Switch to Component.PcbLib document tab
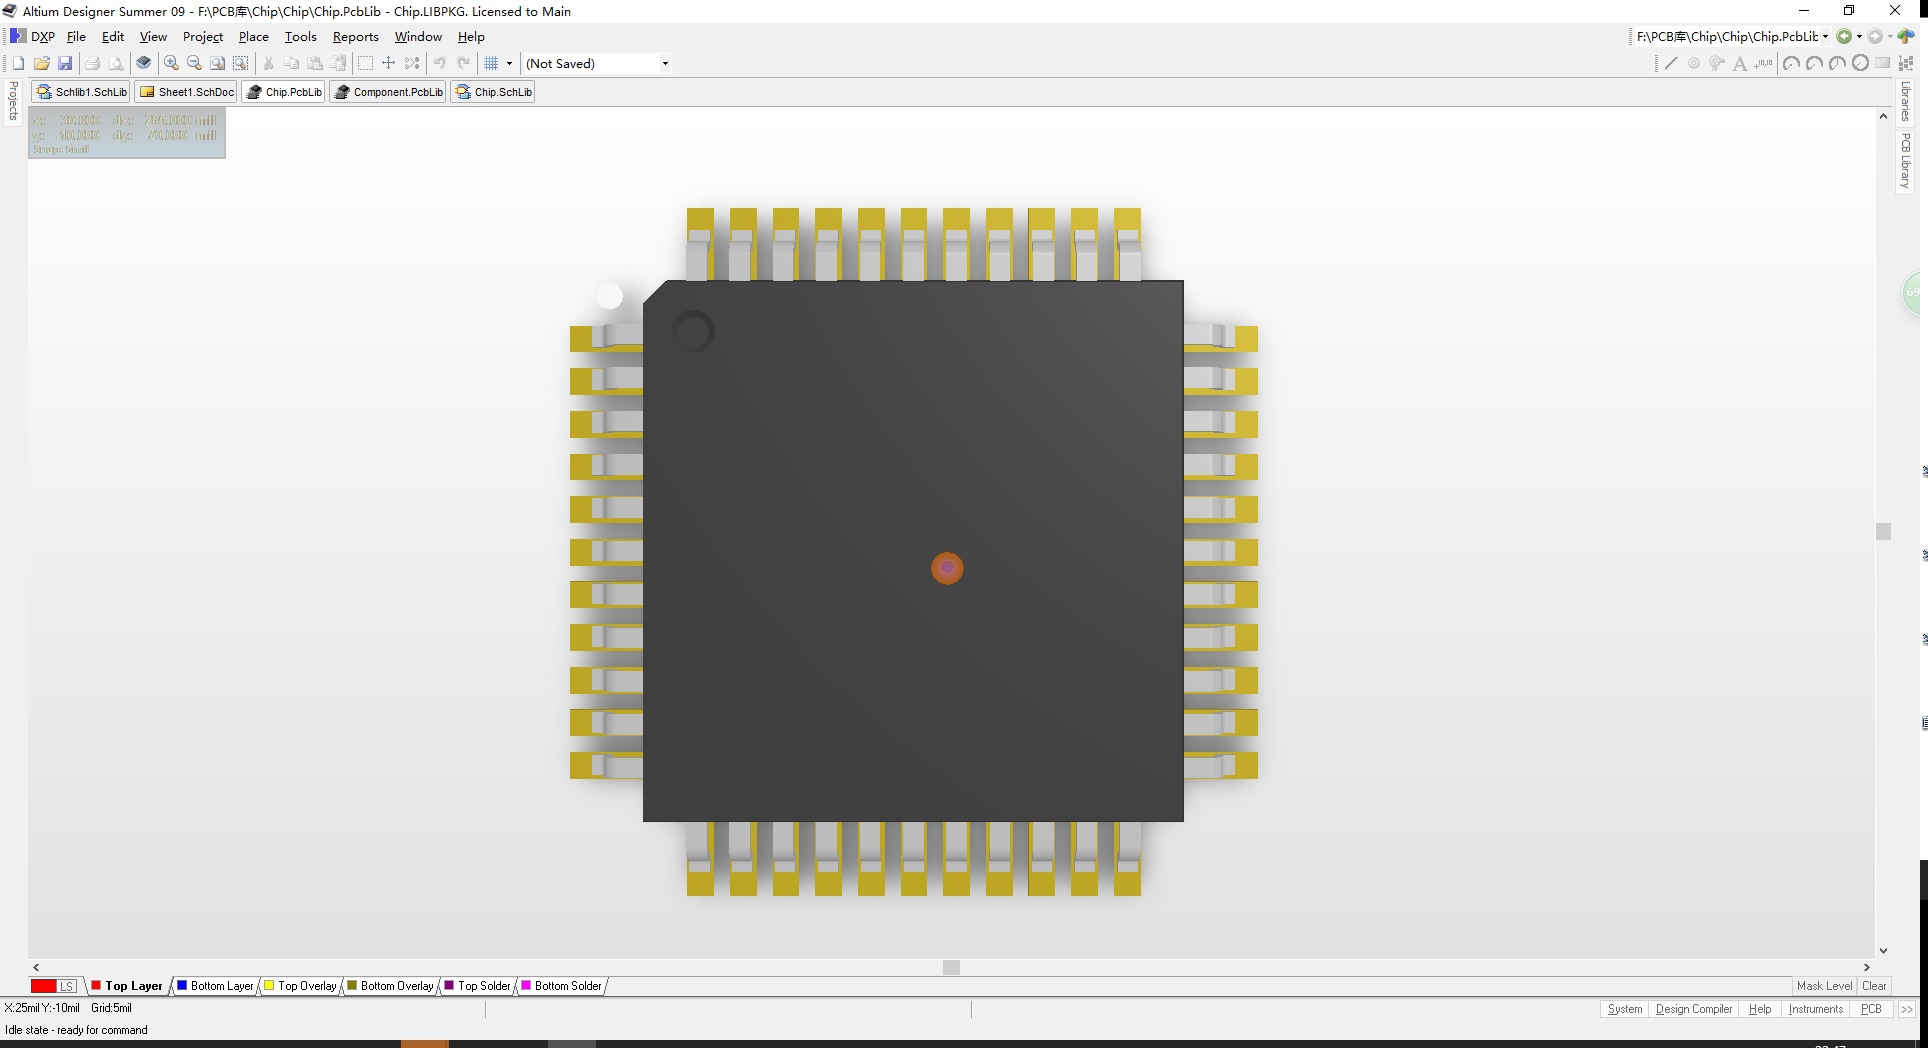The width and height of the screenshot is (1928, 1048). [388, 92]
